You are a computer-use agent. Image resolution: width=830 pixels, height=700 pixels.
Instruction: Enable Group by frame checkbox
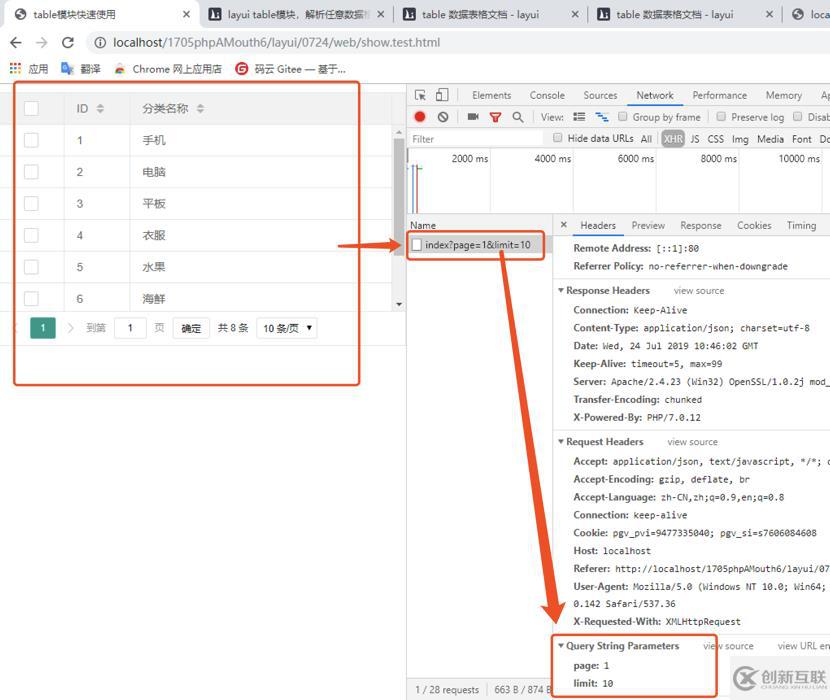pyautogui.click(x=623, y=116)
